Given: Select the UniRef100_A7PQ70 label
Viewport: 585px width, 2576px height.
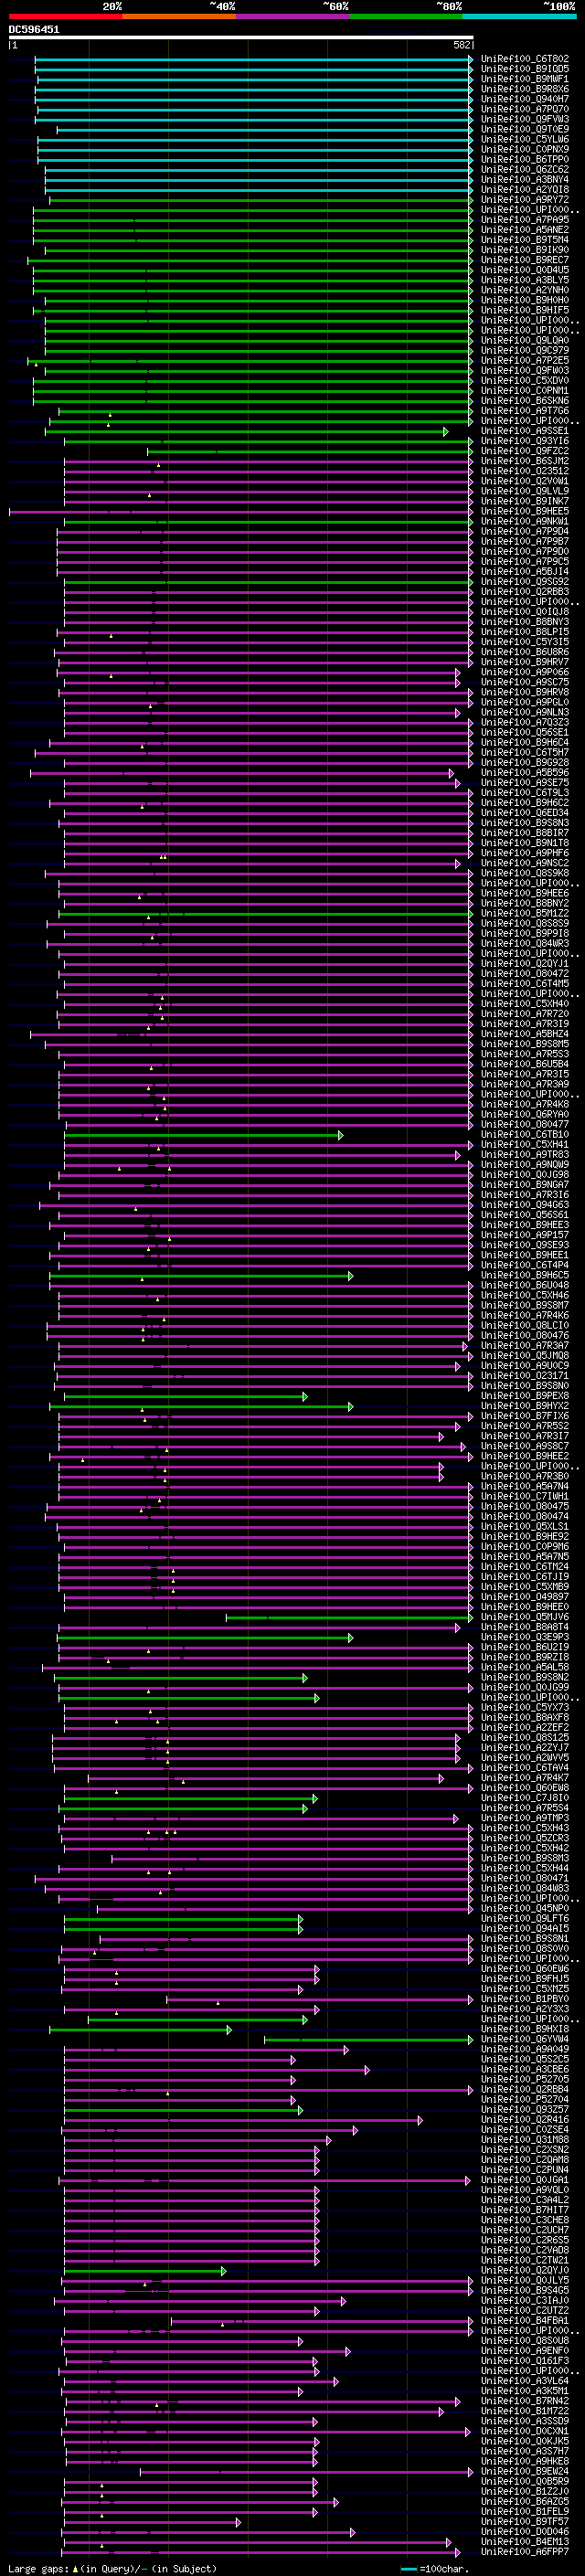Looking at the screenshot, I should 525,109.
